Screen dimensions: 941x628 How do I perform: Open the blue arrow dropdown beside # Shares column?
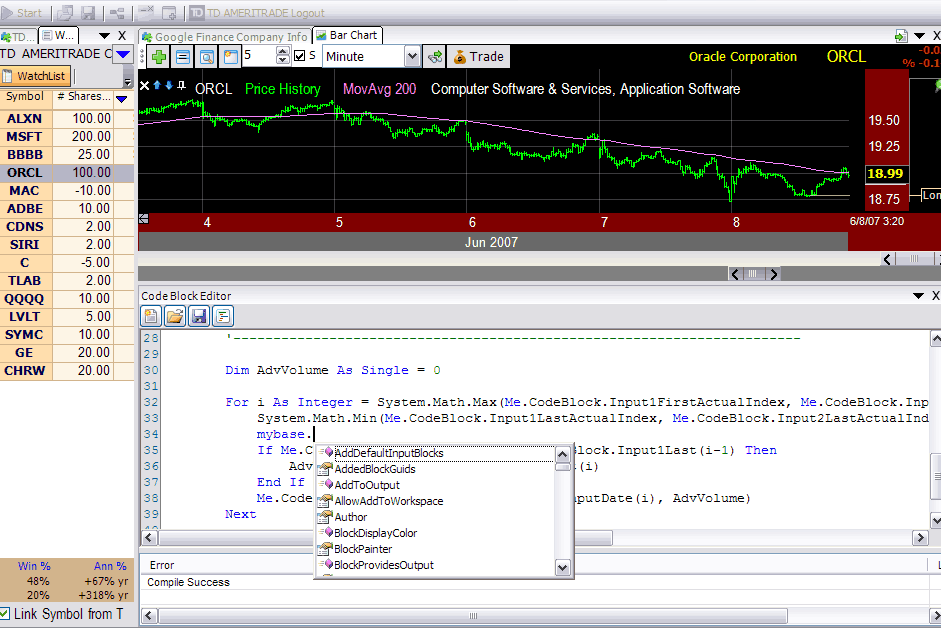[121, 98]
